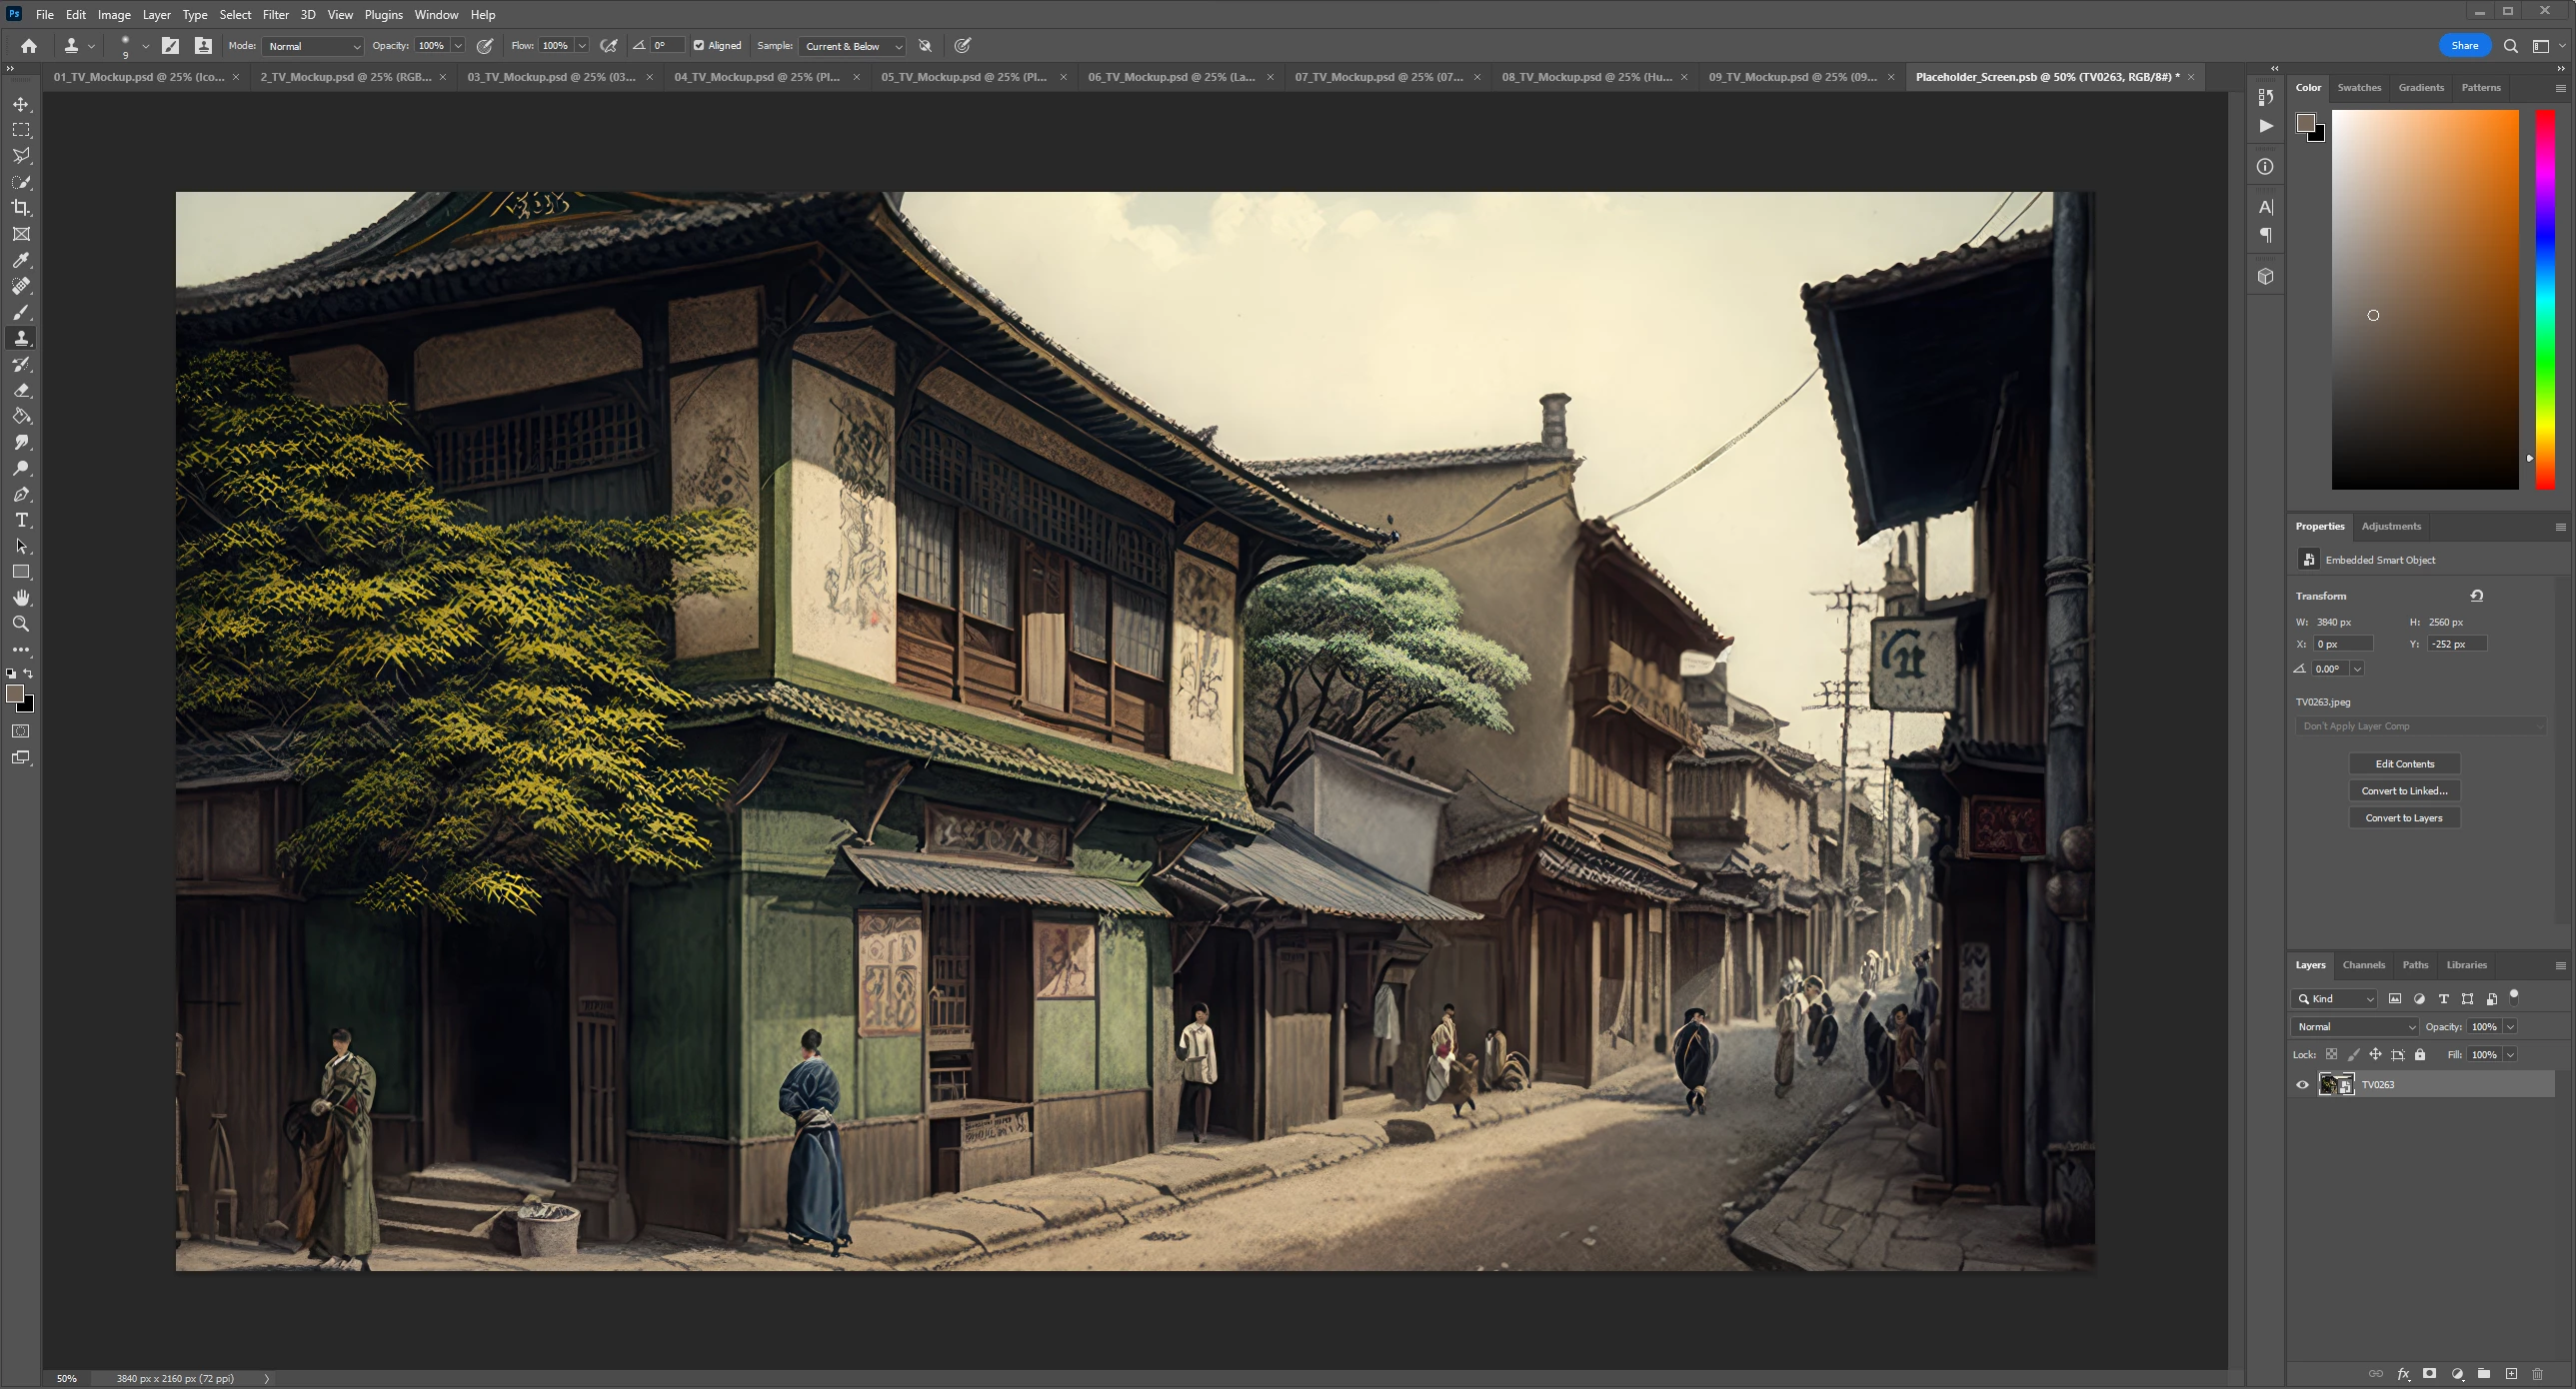Click the Move tool
Screen dimensions: 2576x1389
coord(21,104)
